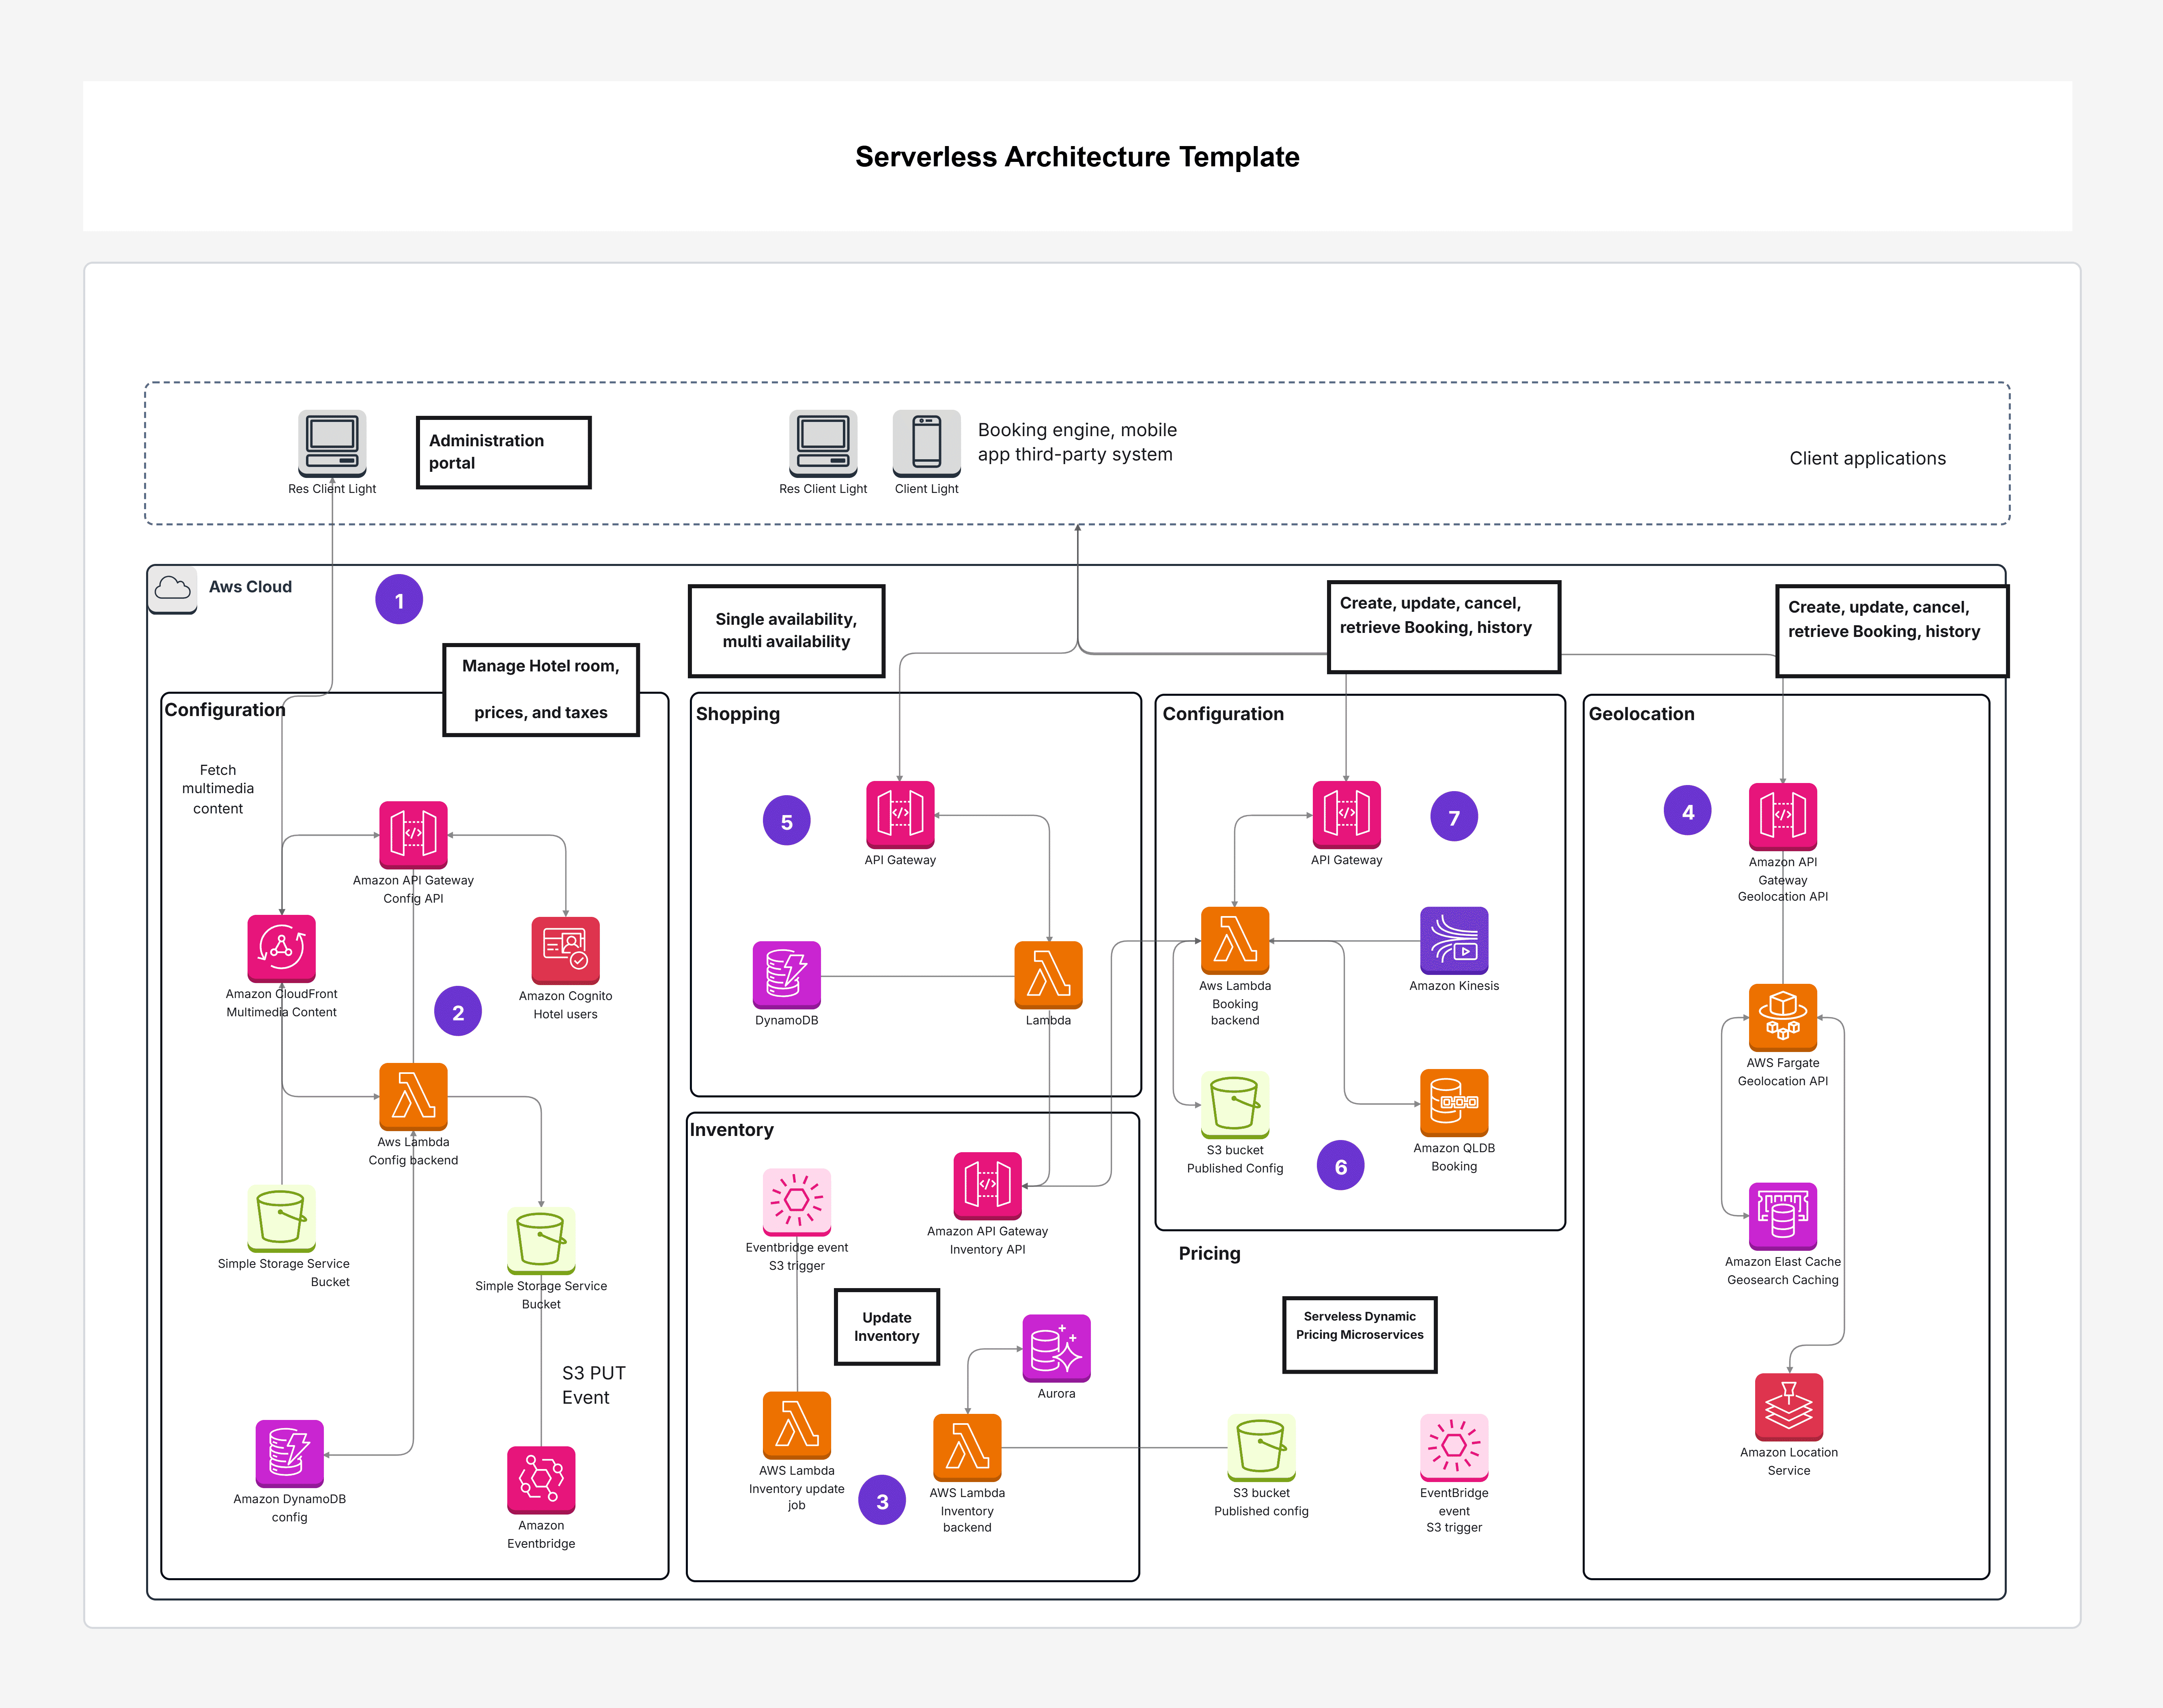Click the EventBridge event S3 trigger icon in Pricing
2163x1708 pixels.
[x=1454, y=1447]
